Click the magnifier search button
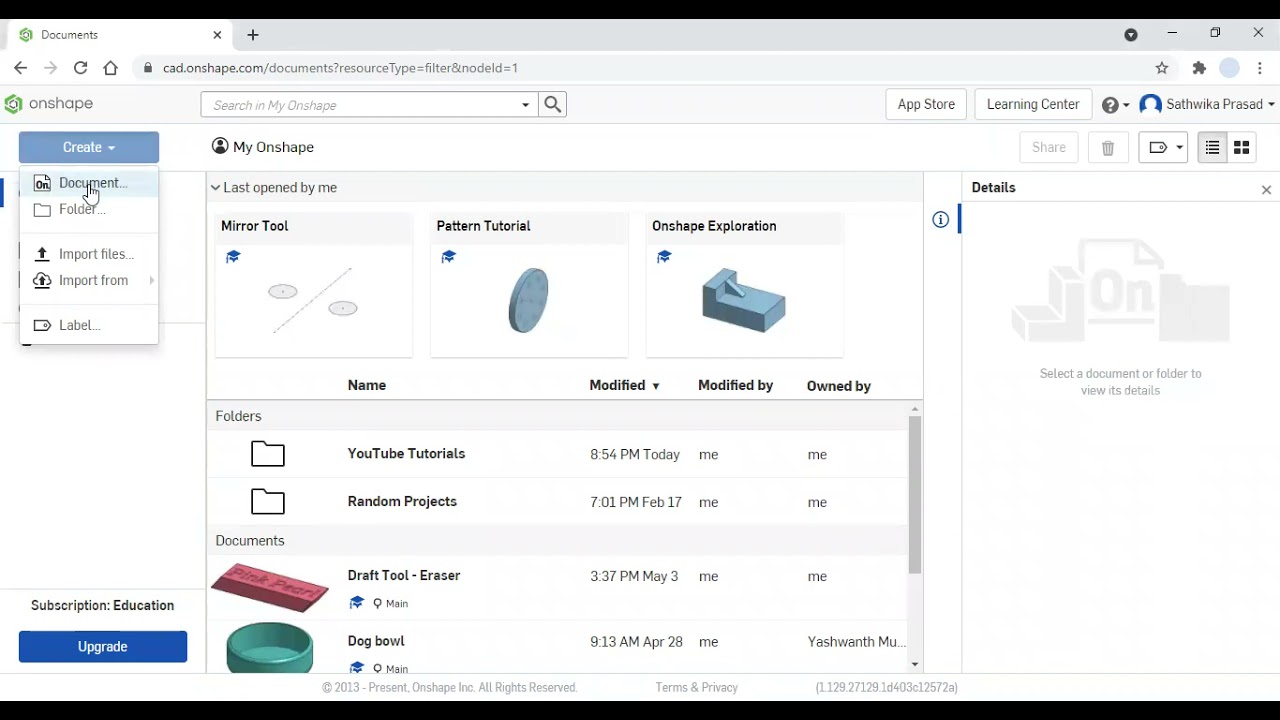This screenshot has width=1280, height=720. coord(553,104)
